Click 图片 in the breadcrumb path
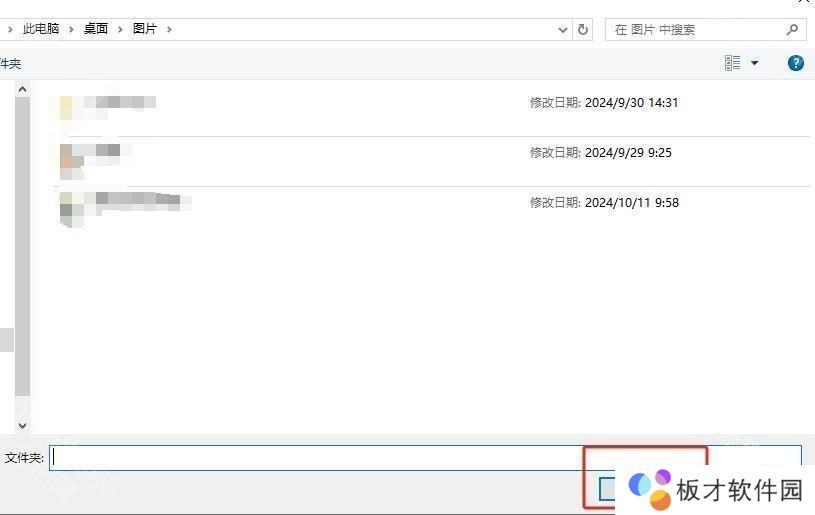The height and width of the screenshot is (515, 815). pos(145,29)
